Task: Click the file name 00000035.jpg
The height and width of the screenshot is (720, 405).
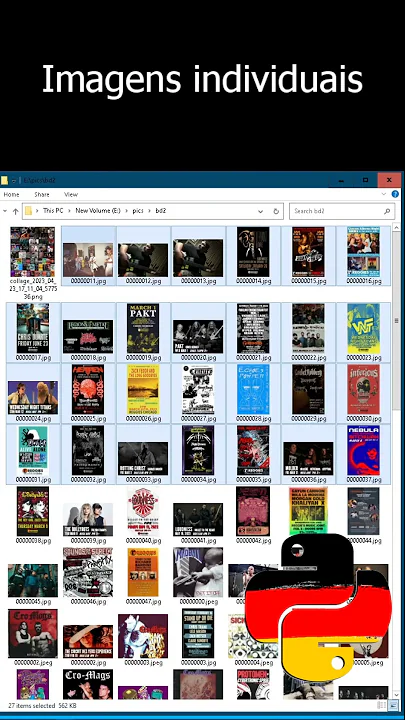Action: 253,480
